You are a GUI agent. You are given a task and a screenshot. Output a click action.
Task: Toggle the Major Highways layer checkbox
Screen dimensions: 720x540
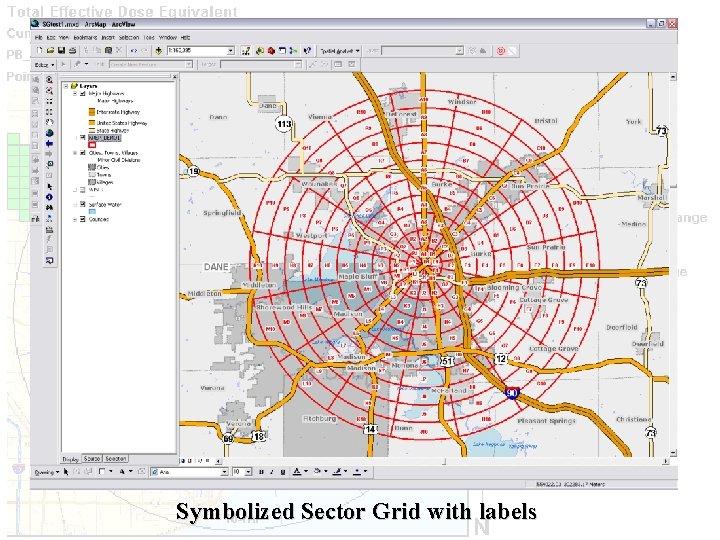click(x=83, y=94)
